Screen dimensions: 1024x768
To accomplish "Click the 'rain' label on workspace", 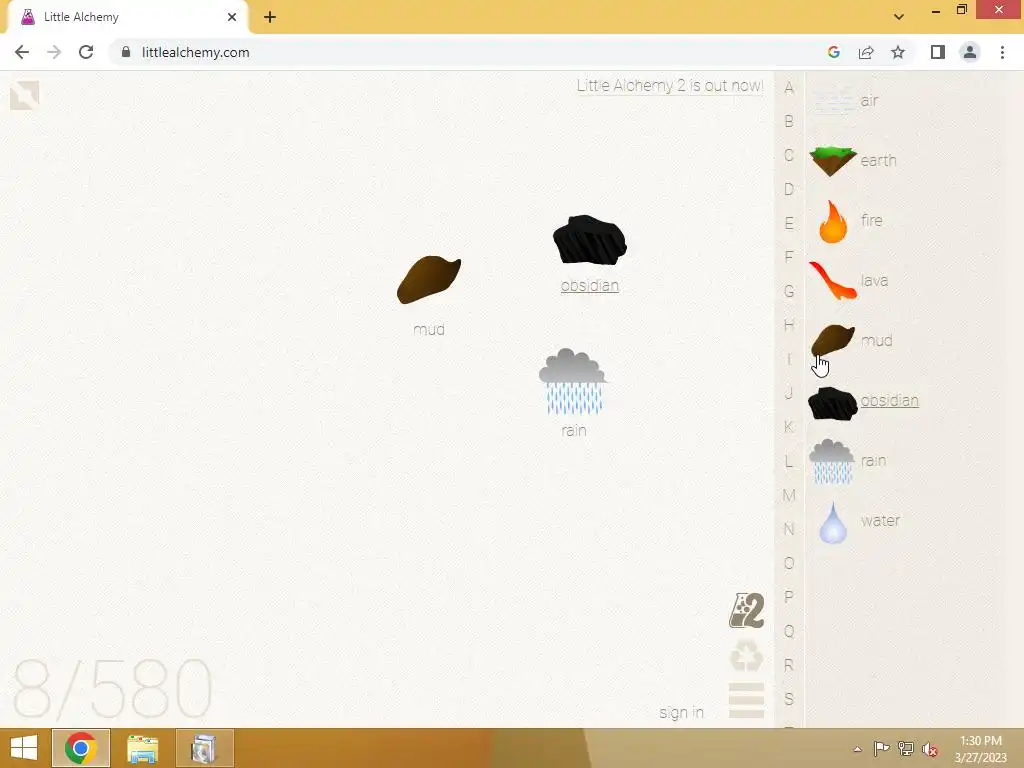I will [x=573, y=431].
